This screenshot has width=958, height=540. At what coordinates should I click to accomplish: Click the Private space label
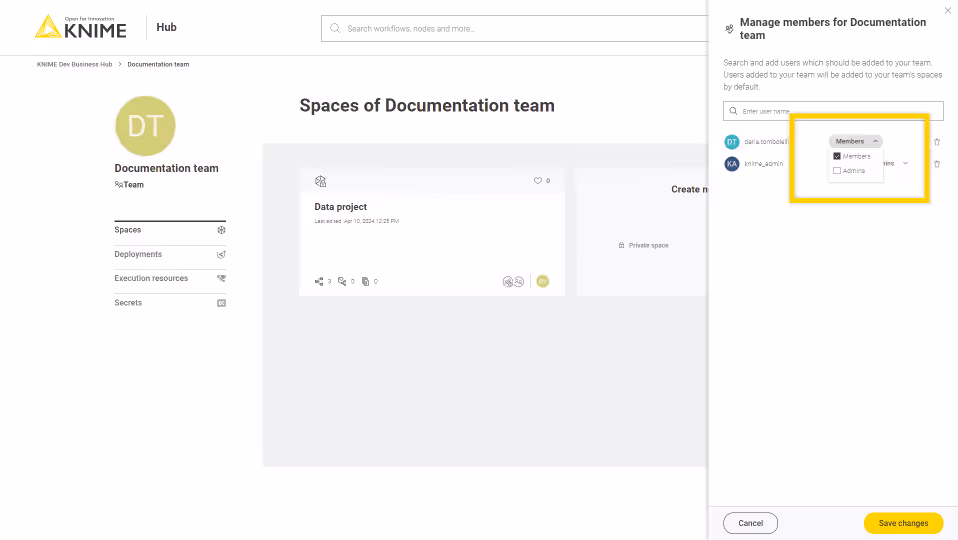(648, 246)
